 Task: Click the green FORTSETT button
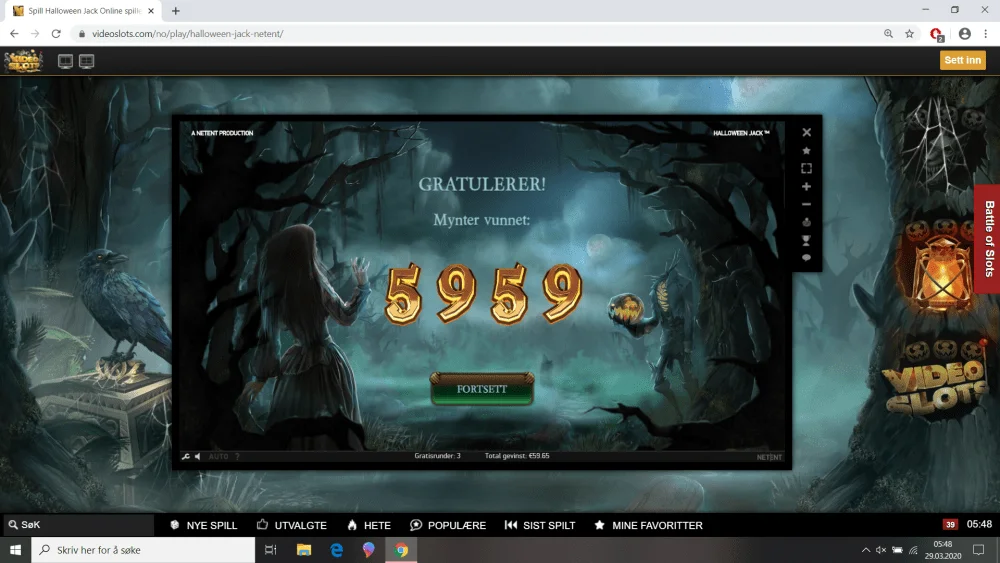(x=482, y=388)
